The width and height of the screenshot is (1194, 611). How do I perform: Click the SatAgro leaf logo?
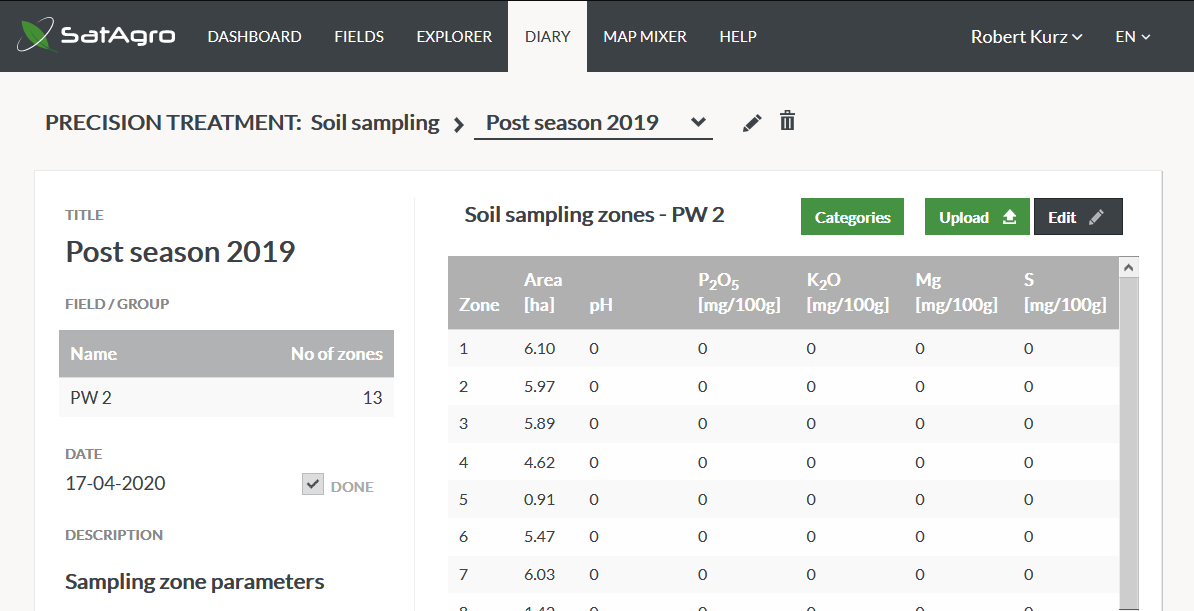tap(37, 35)
